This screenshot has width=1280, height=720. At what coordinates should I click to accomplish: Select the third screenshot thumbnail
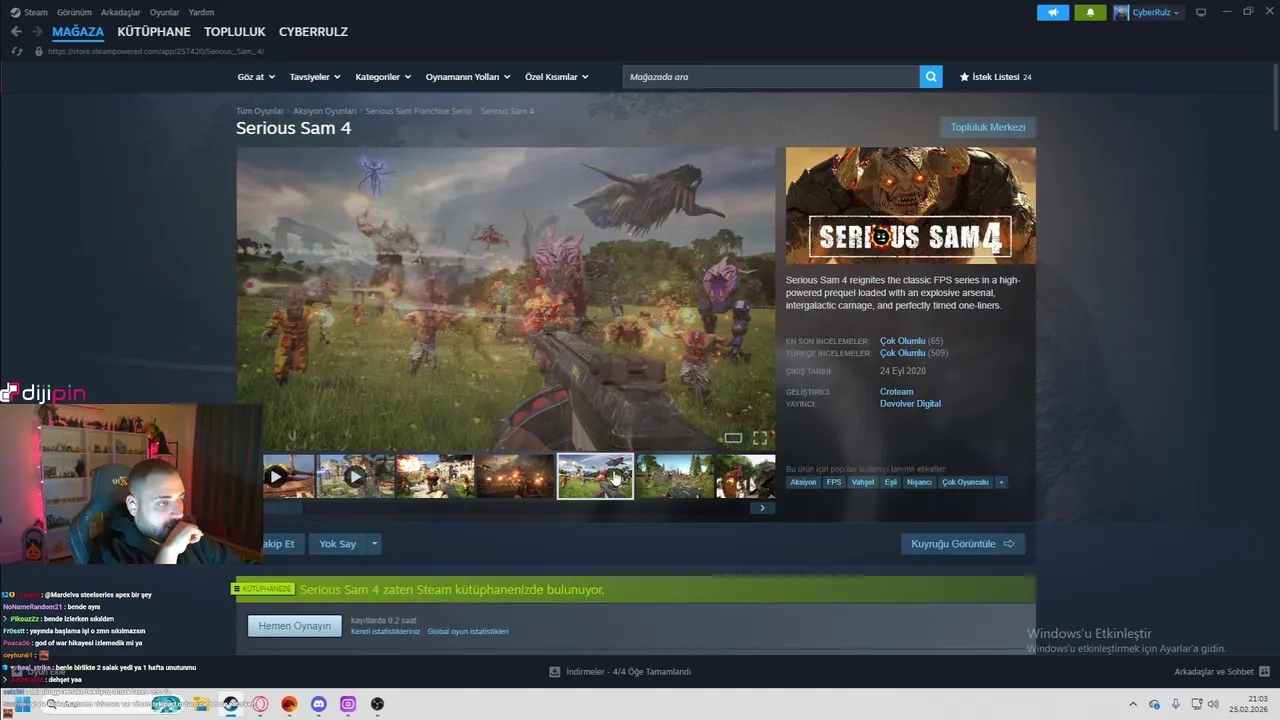tap(435, 476)
